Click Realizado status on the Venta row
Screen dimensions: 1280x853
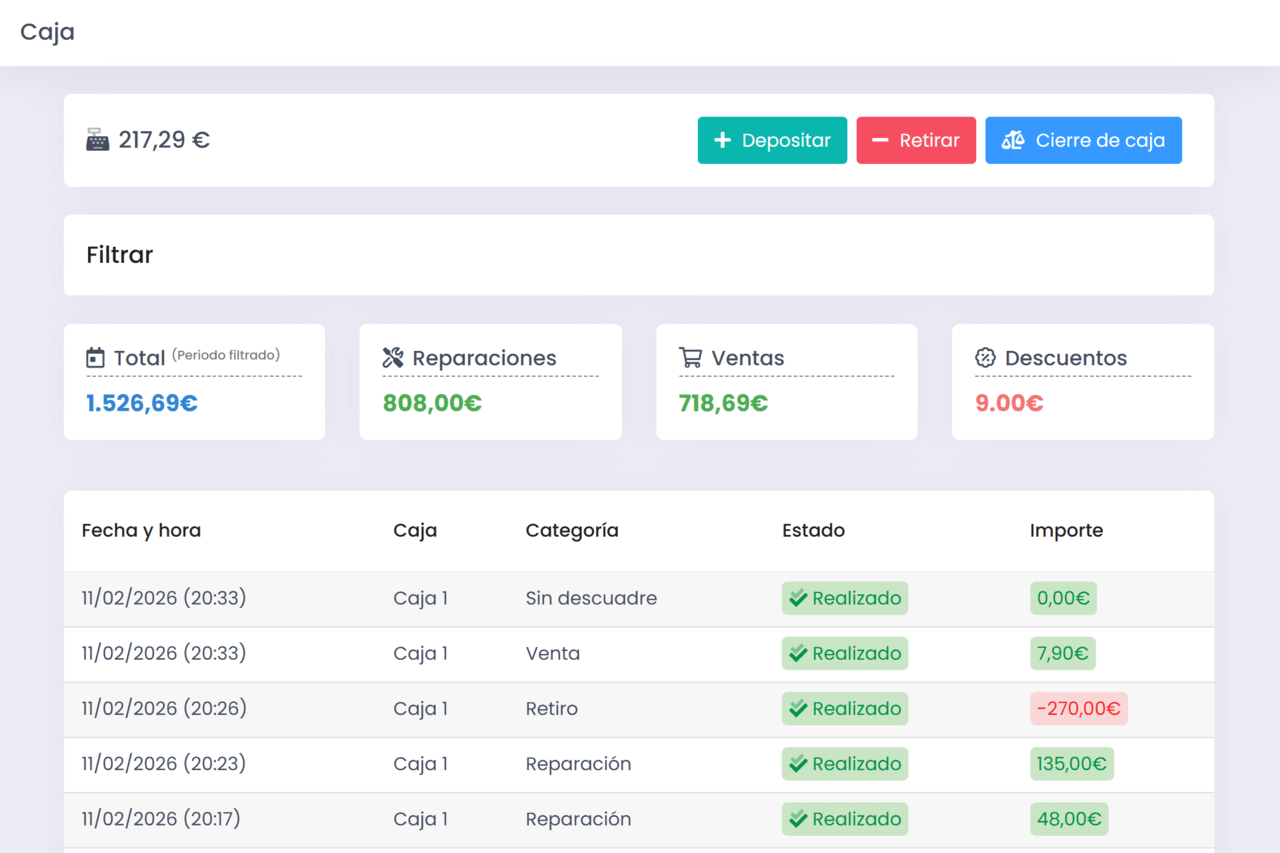pos(844,654)
